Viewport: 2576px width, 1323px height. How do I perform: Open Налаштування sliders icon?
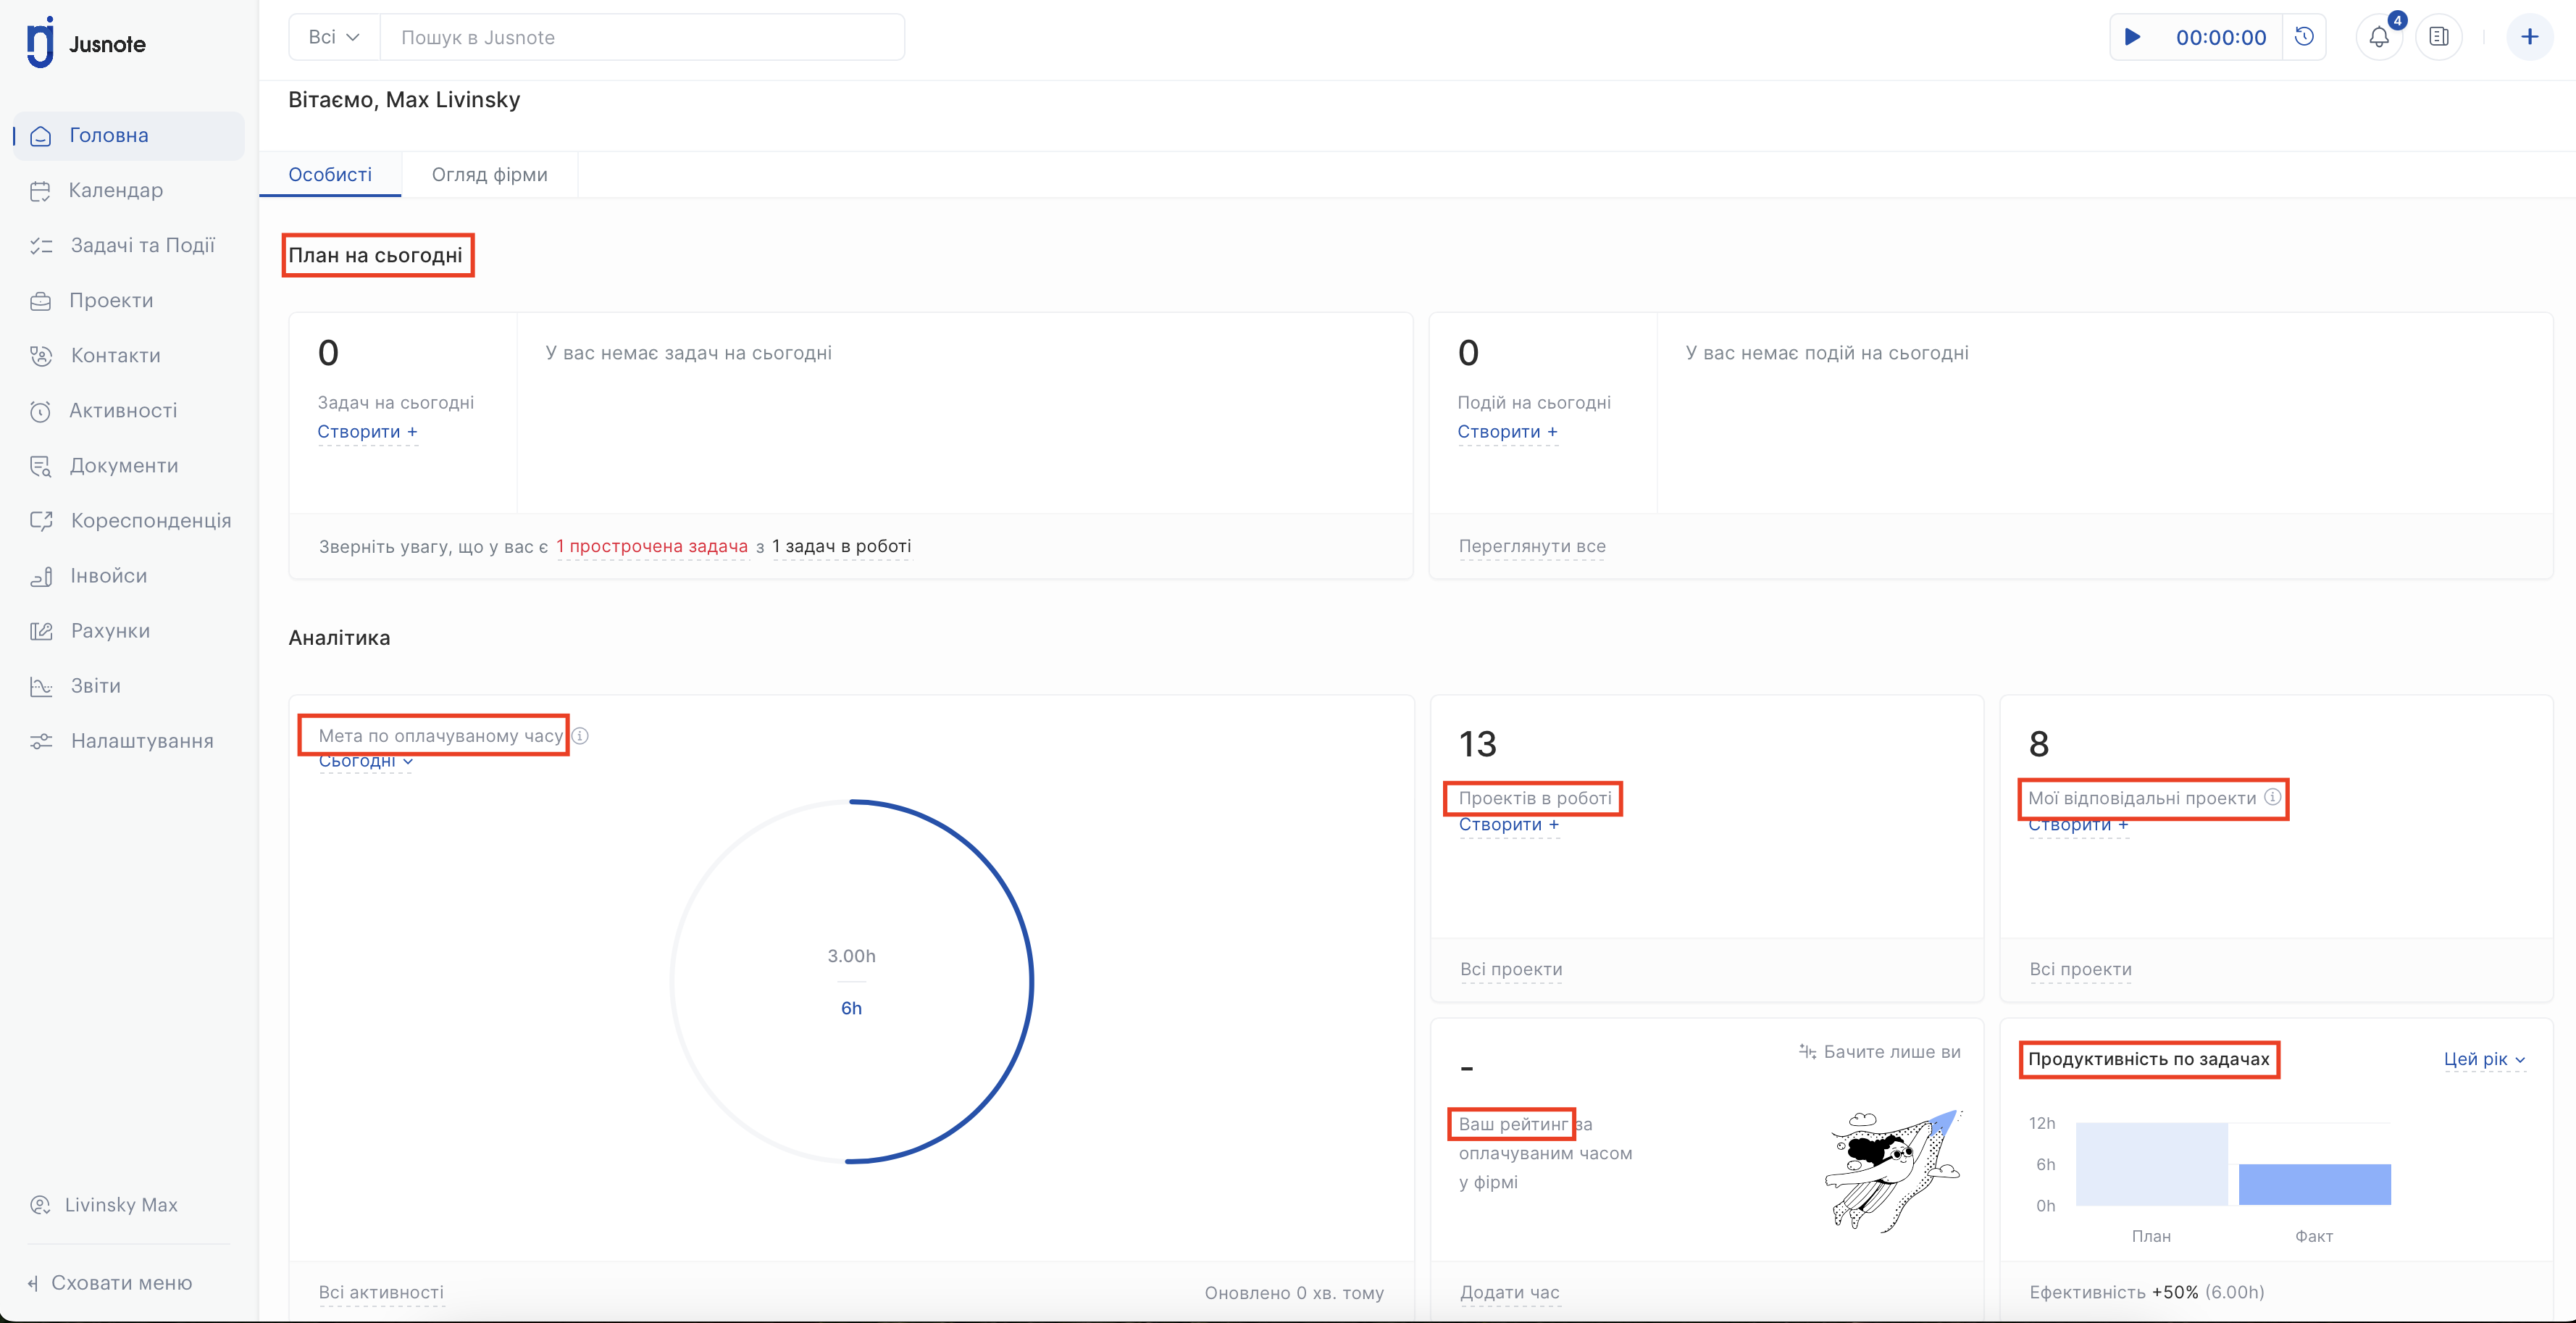click(41, 741)
